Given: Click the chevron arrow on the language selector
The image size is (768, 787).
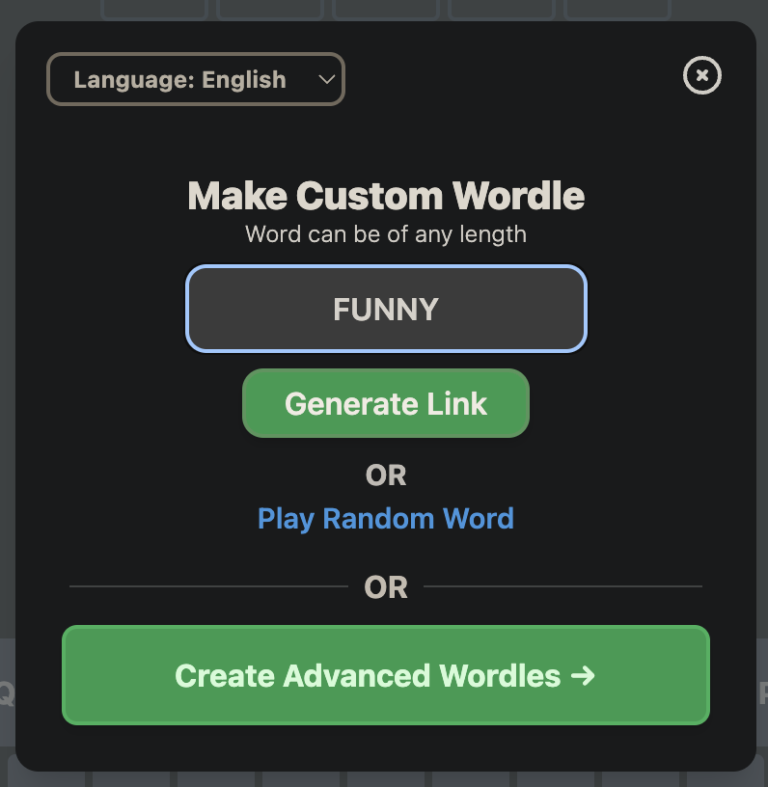Looking at the screenshot, I should point(326,80).
